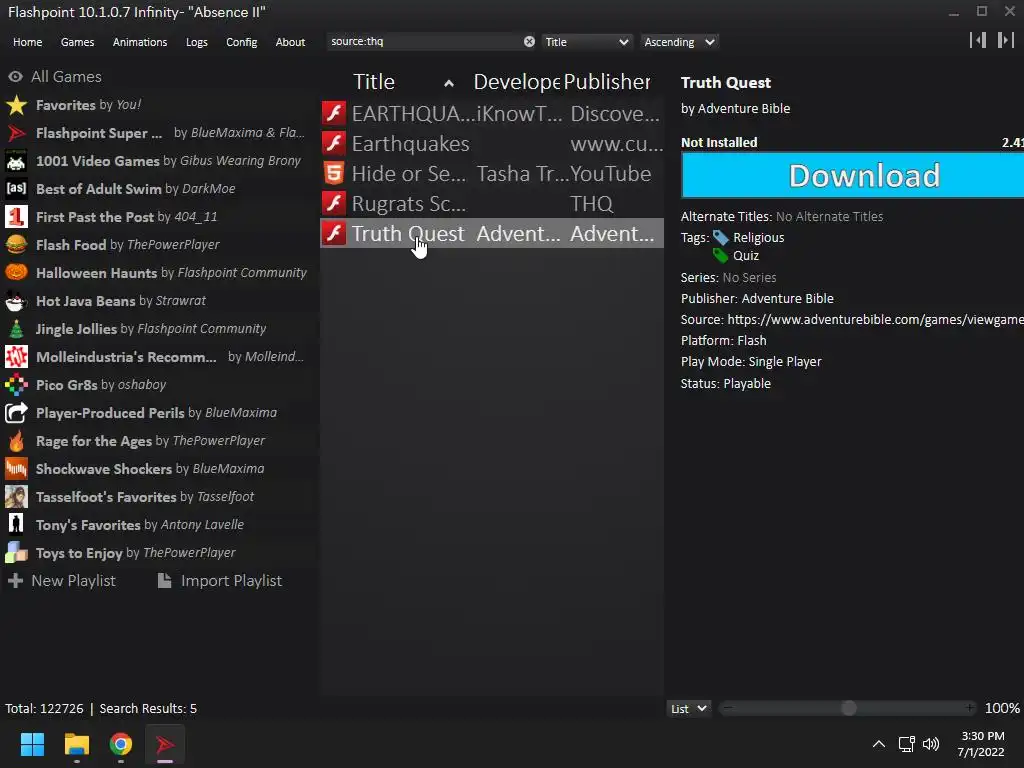This screenshot has height=768, width=1024.
Task: Click the Religious tag label
Action: (758, 238)
